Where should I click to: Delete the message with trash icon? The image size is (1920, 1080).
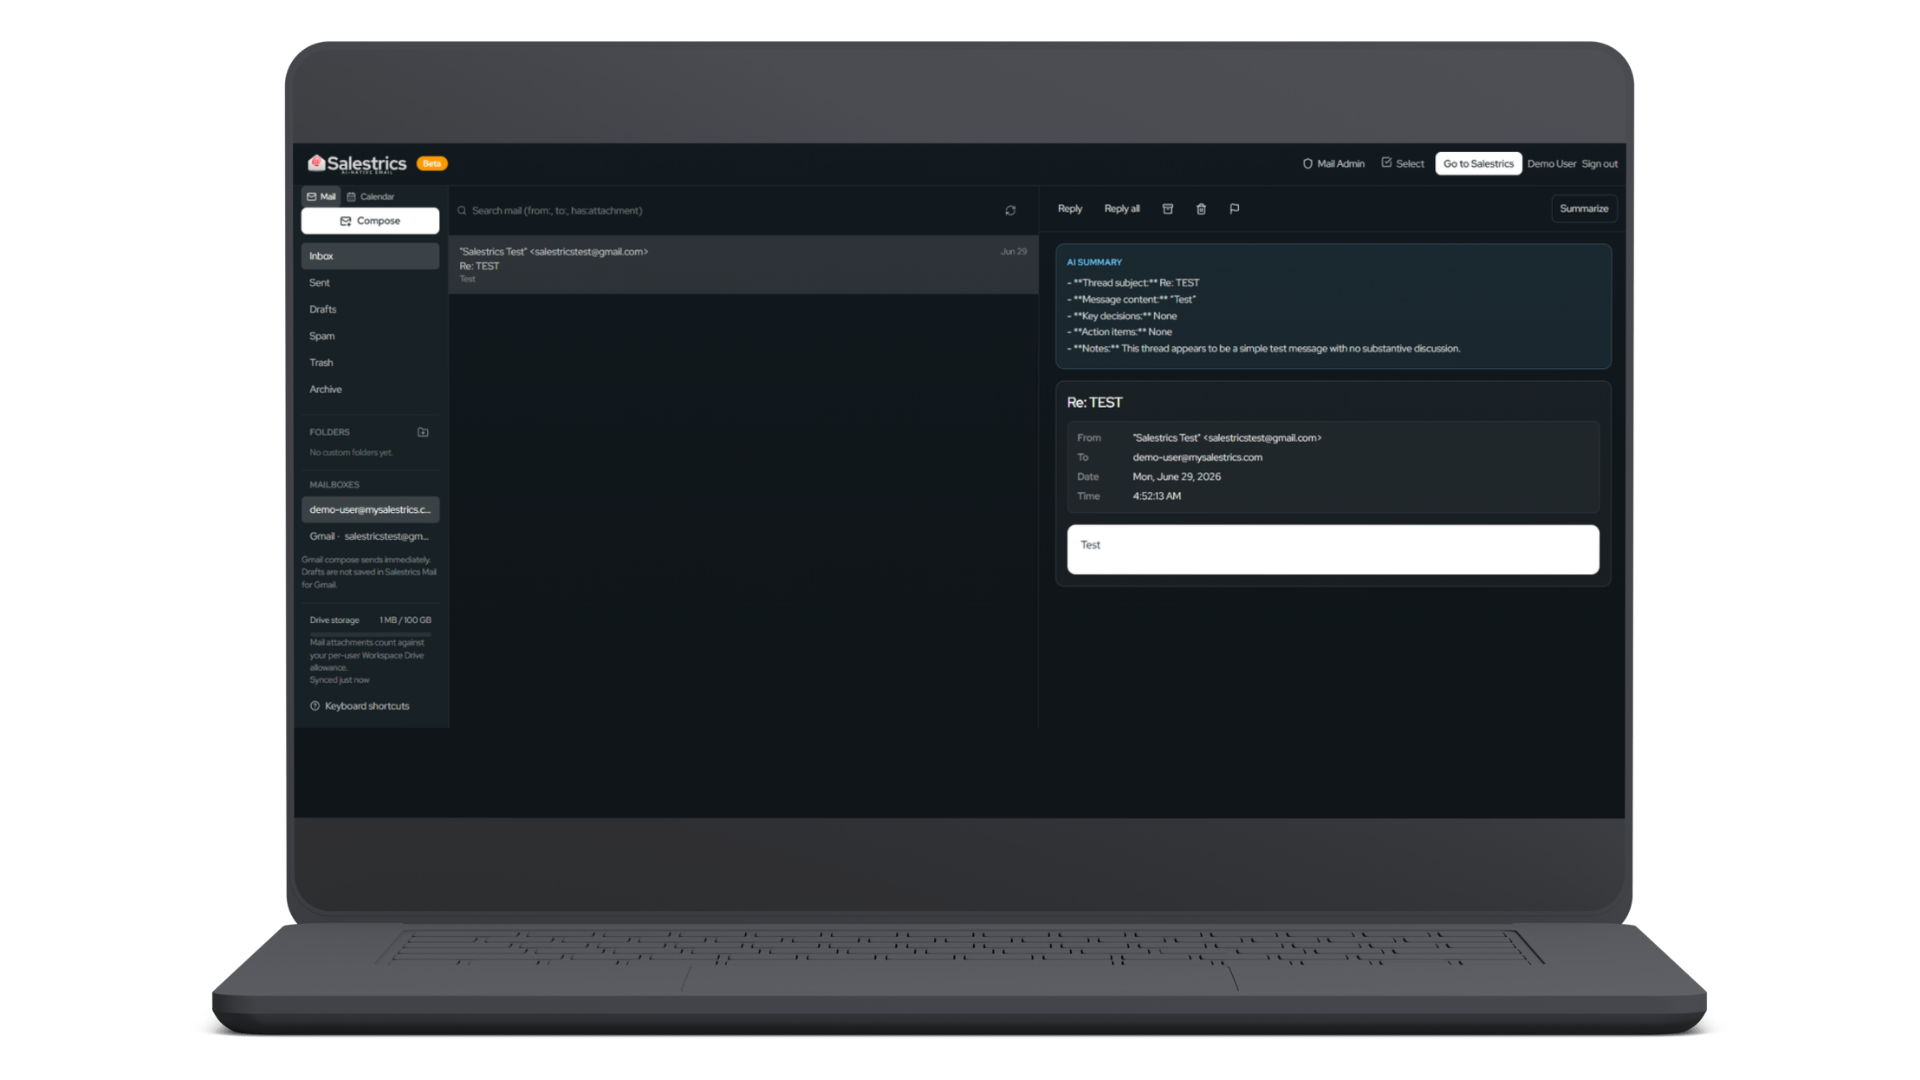(1201, 209)
